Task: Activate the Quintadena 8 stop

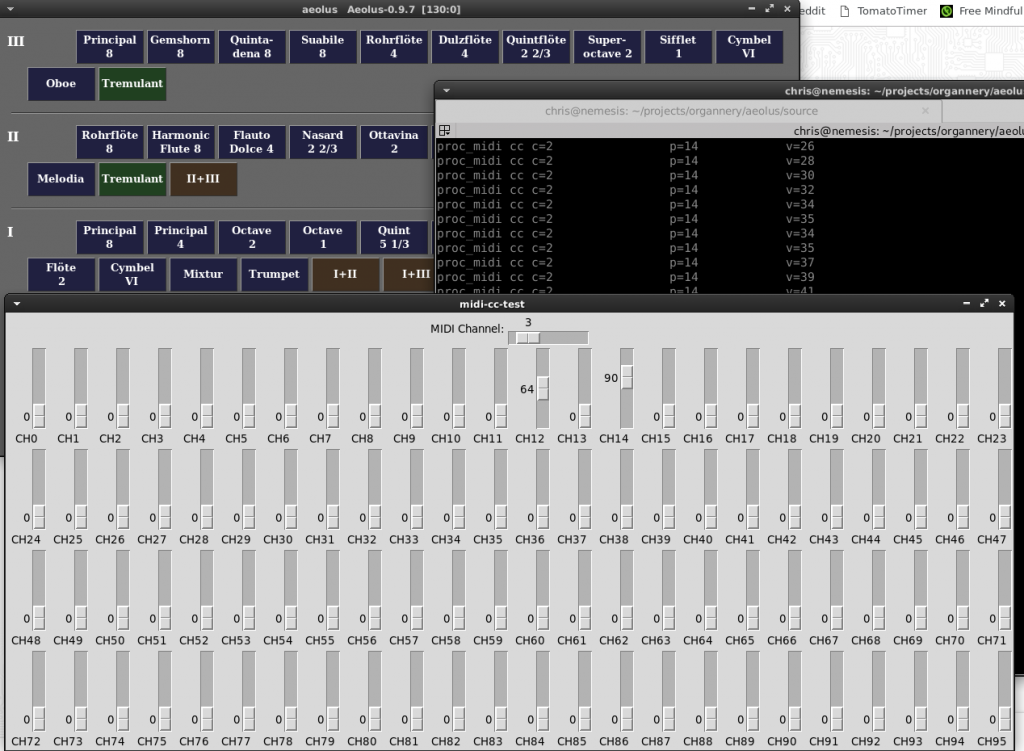Action: pos(252,45)
